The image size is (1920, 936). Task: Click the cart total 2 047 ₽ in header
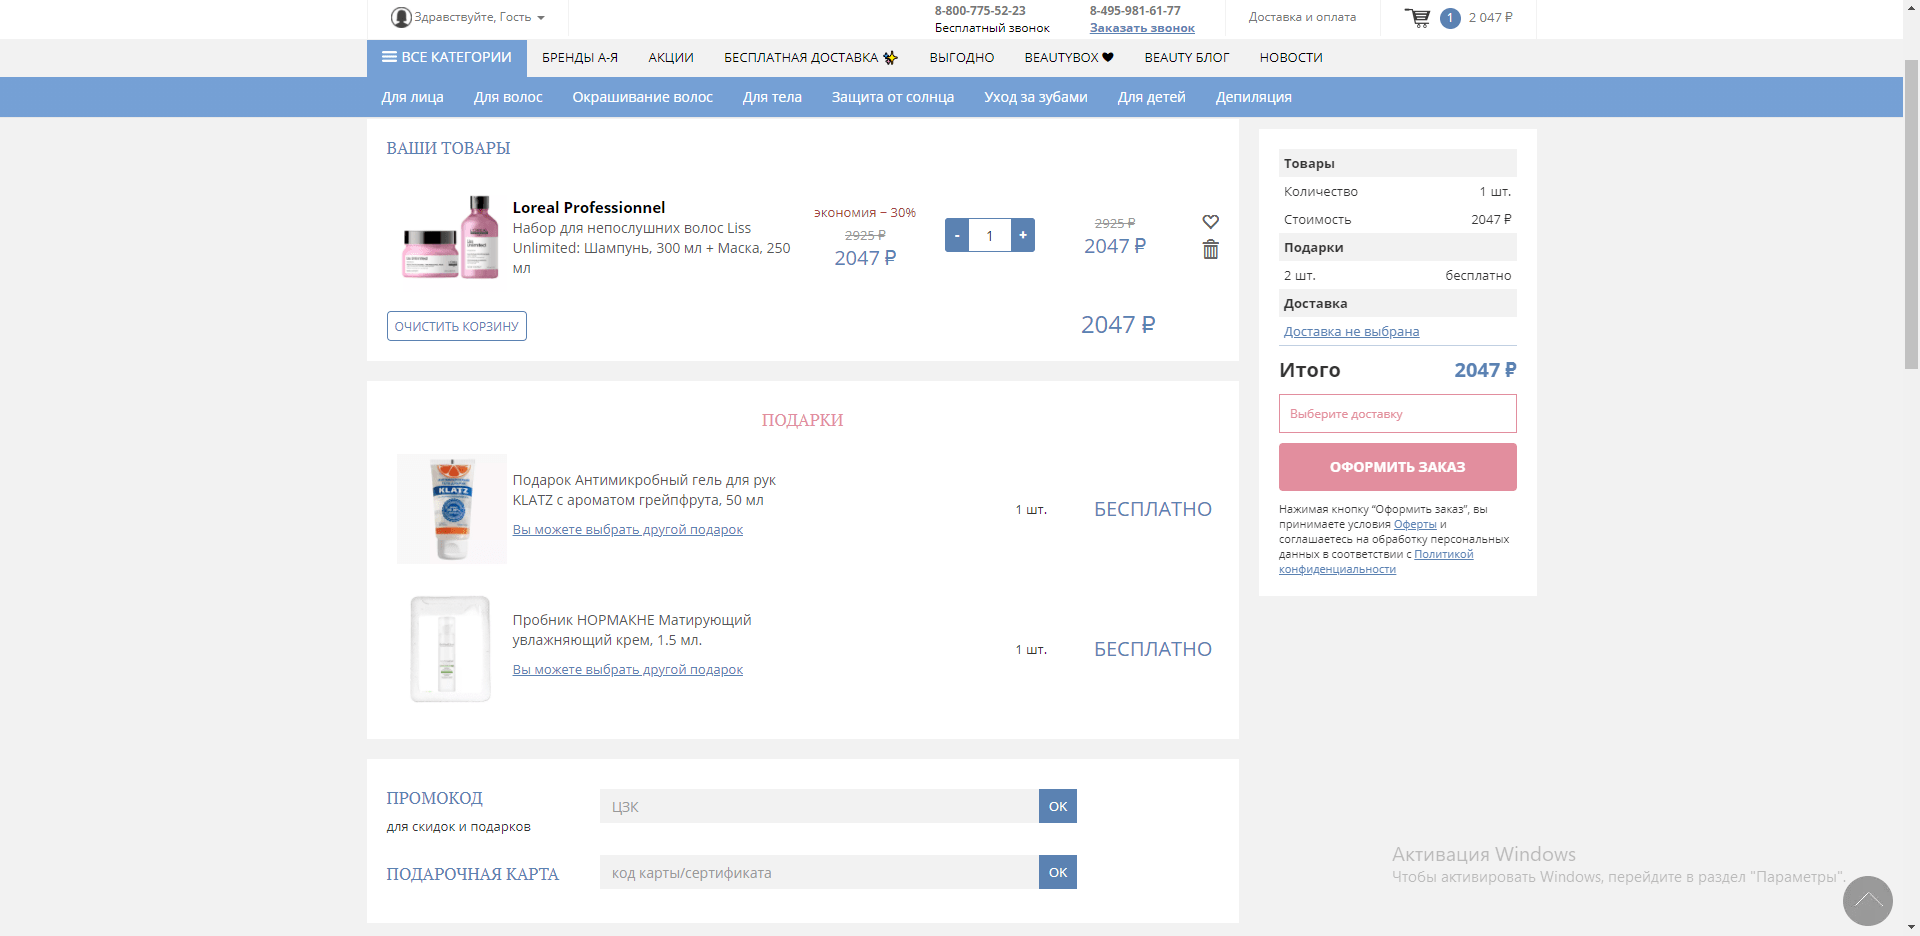[1490, 18]
